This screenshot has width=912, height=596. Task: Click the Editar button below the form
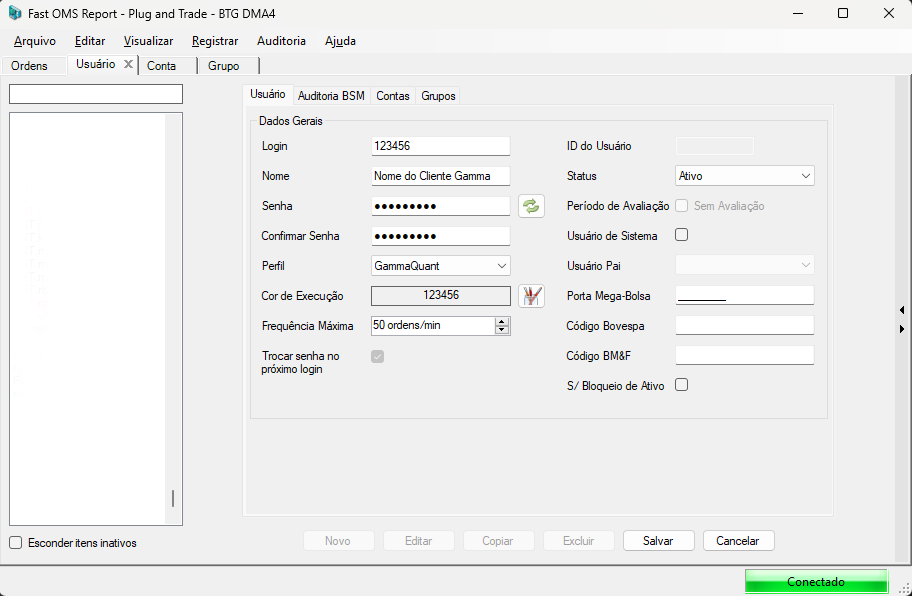(x=418, y=541)
